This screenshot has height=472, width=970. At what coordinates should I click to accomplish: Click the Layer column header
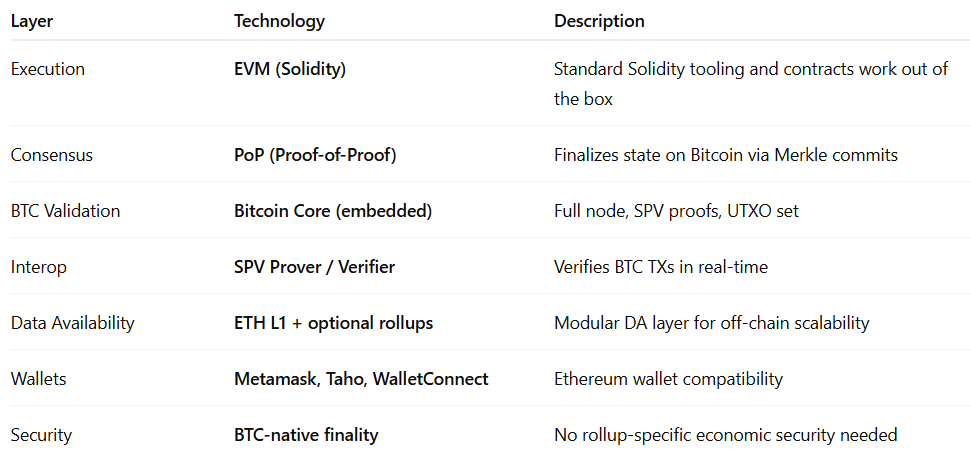[32, 21]
